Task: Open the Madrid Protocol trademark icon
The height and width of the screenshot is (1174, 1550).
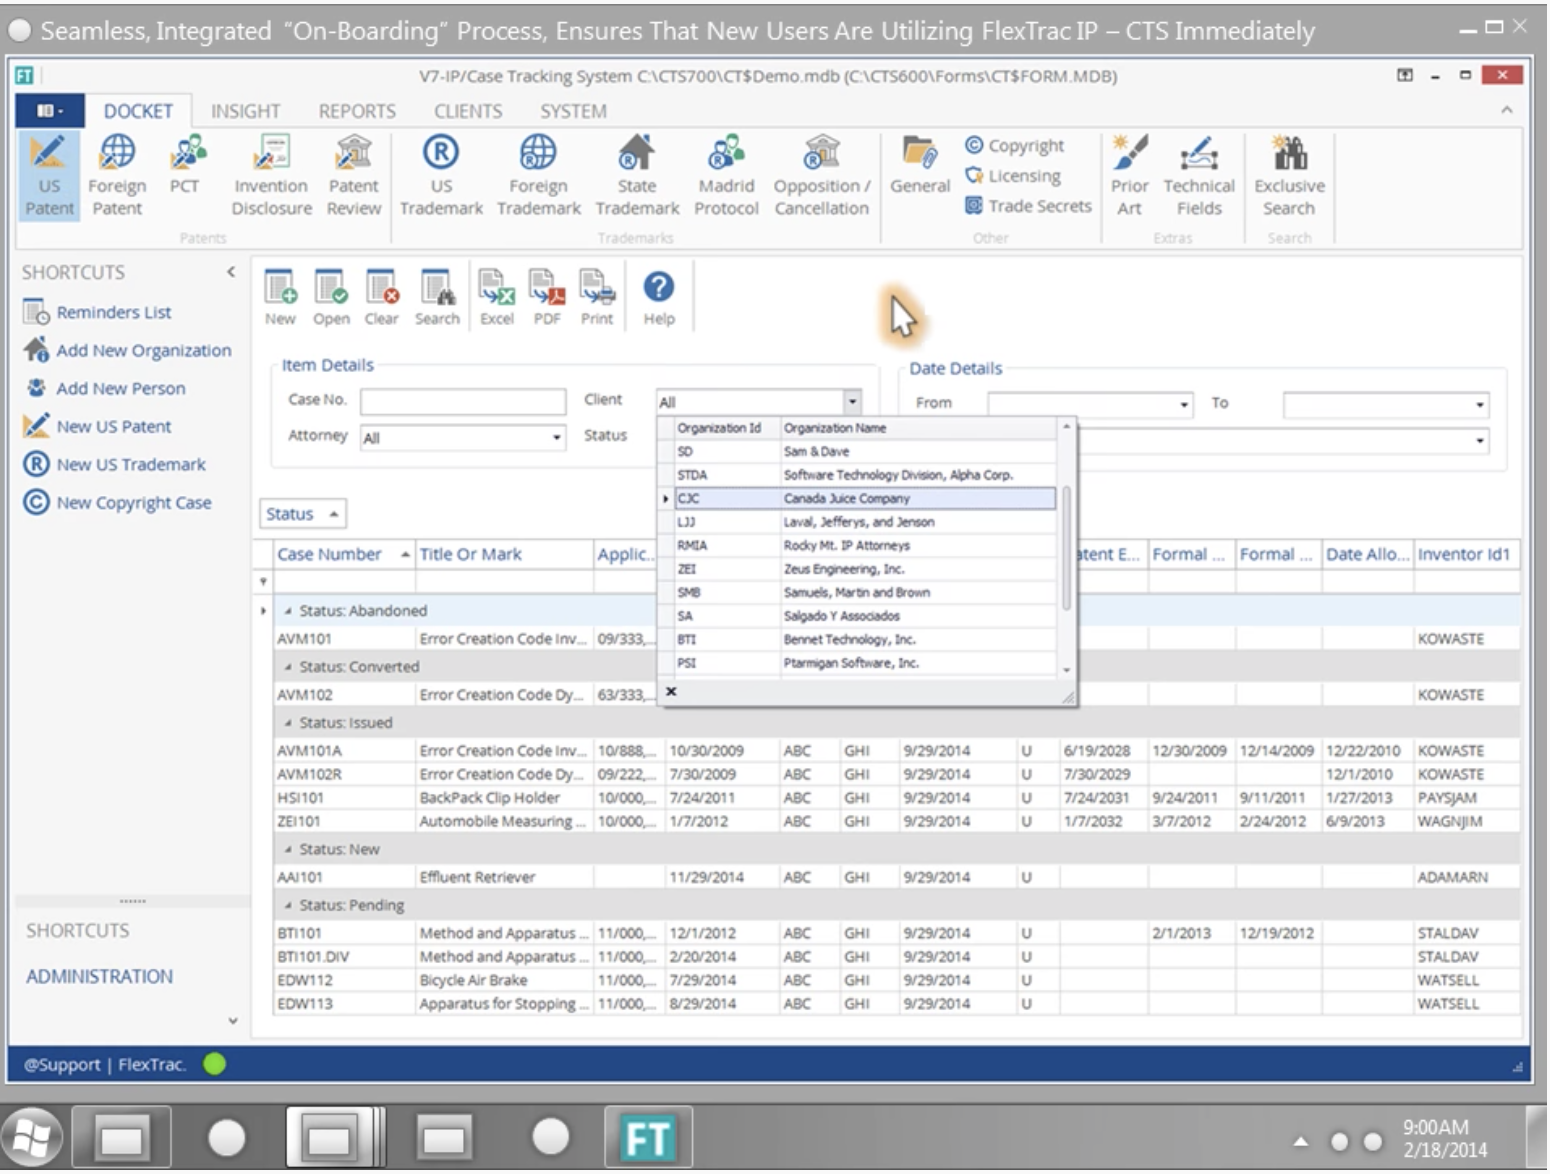Action: coord(726,175)
